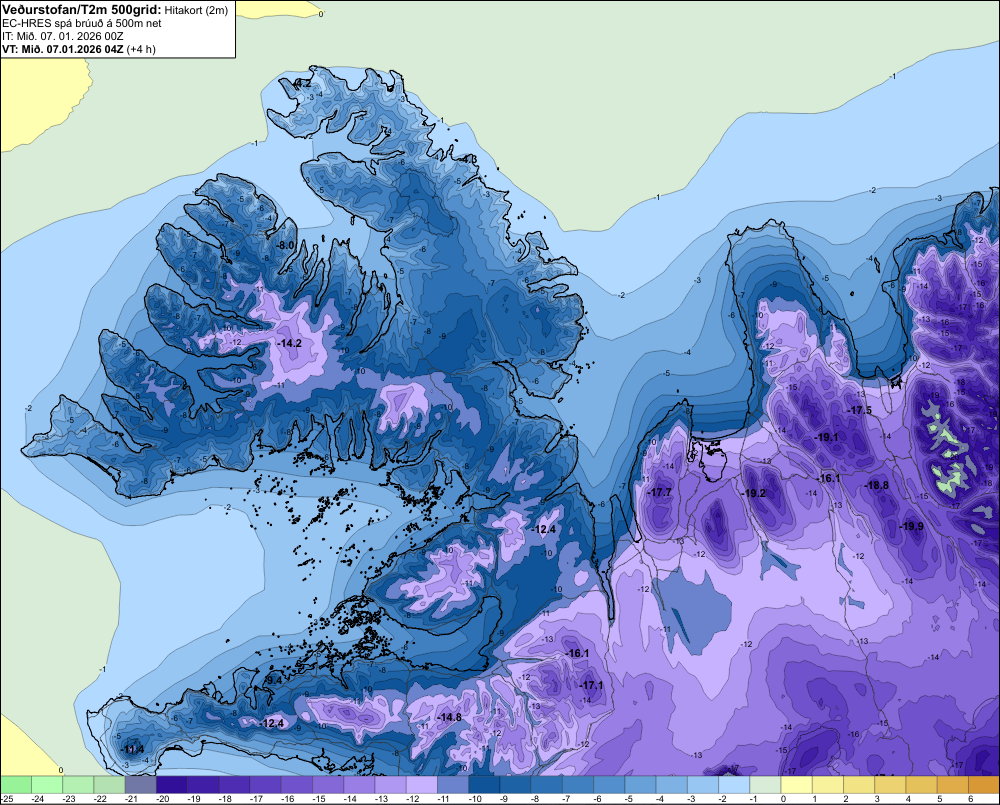Click the -14 legend color swatch
Image resolution: width=1000 pixels, height=805 pixels.
359,784
